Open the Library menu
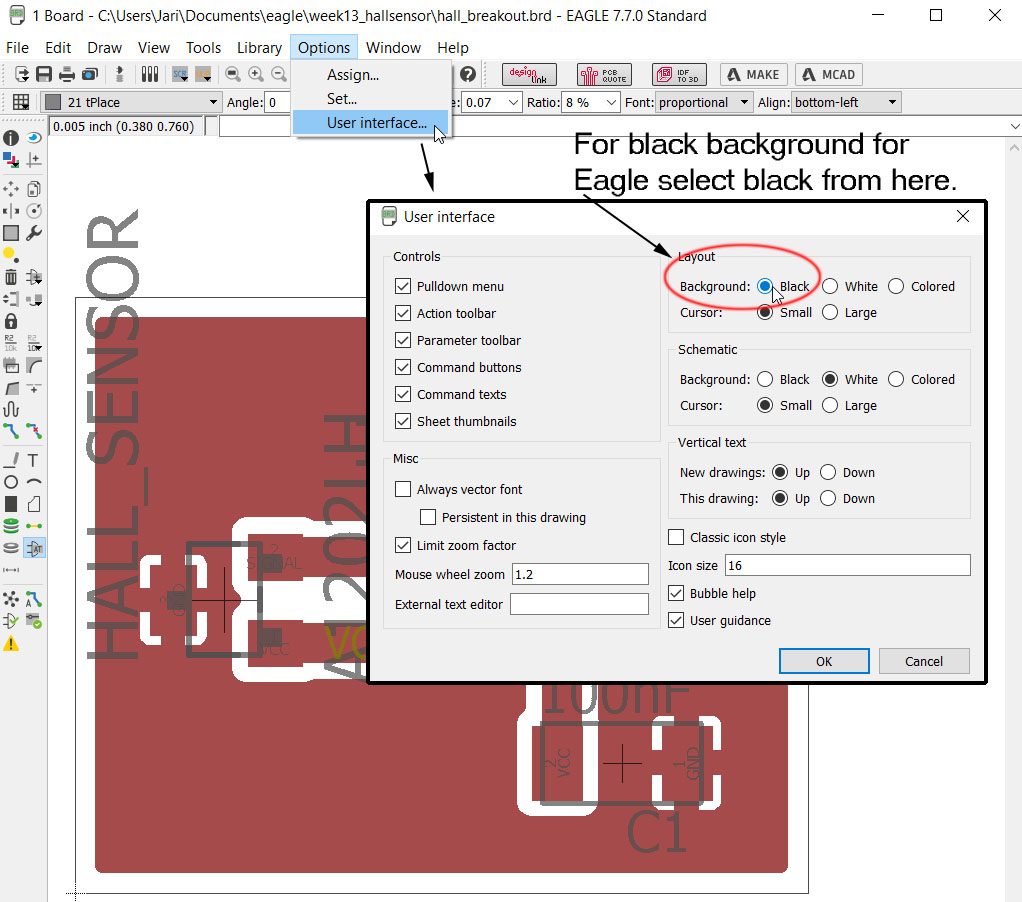 point(259,48)
